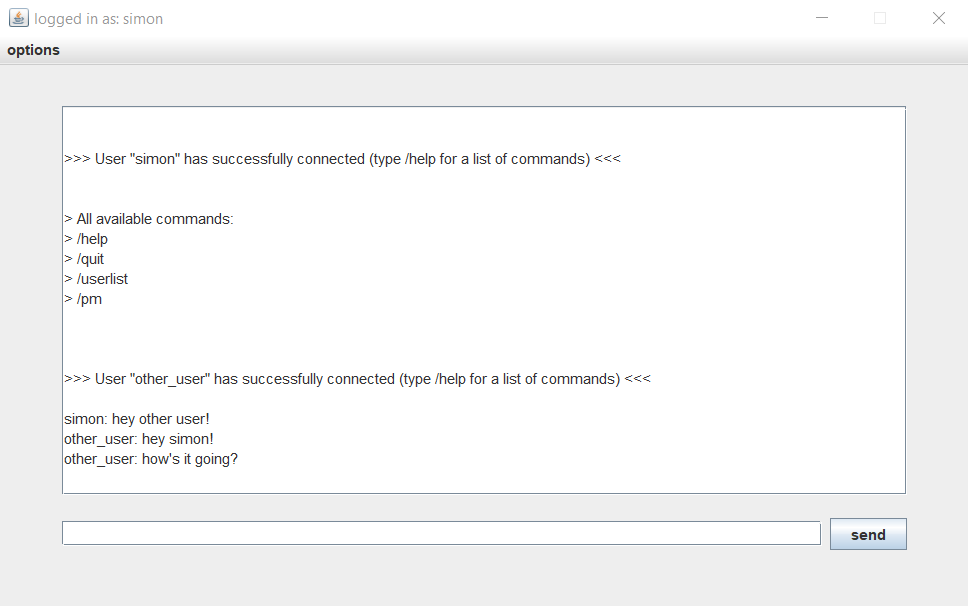Screen dimensions: 968x606
Task: Focus the message text input field
Action: click(x=441, y=533)
